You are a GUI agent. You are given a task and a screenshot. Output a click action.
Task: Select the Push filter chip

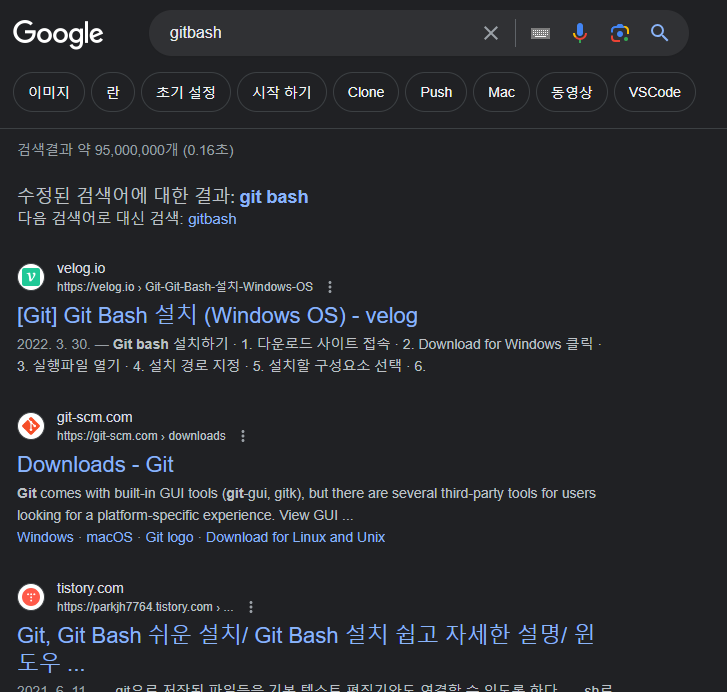tap(436, 92)
